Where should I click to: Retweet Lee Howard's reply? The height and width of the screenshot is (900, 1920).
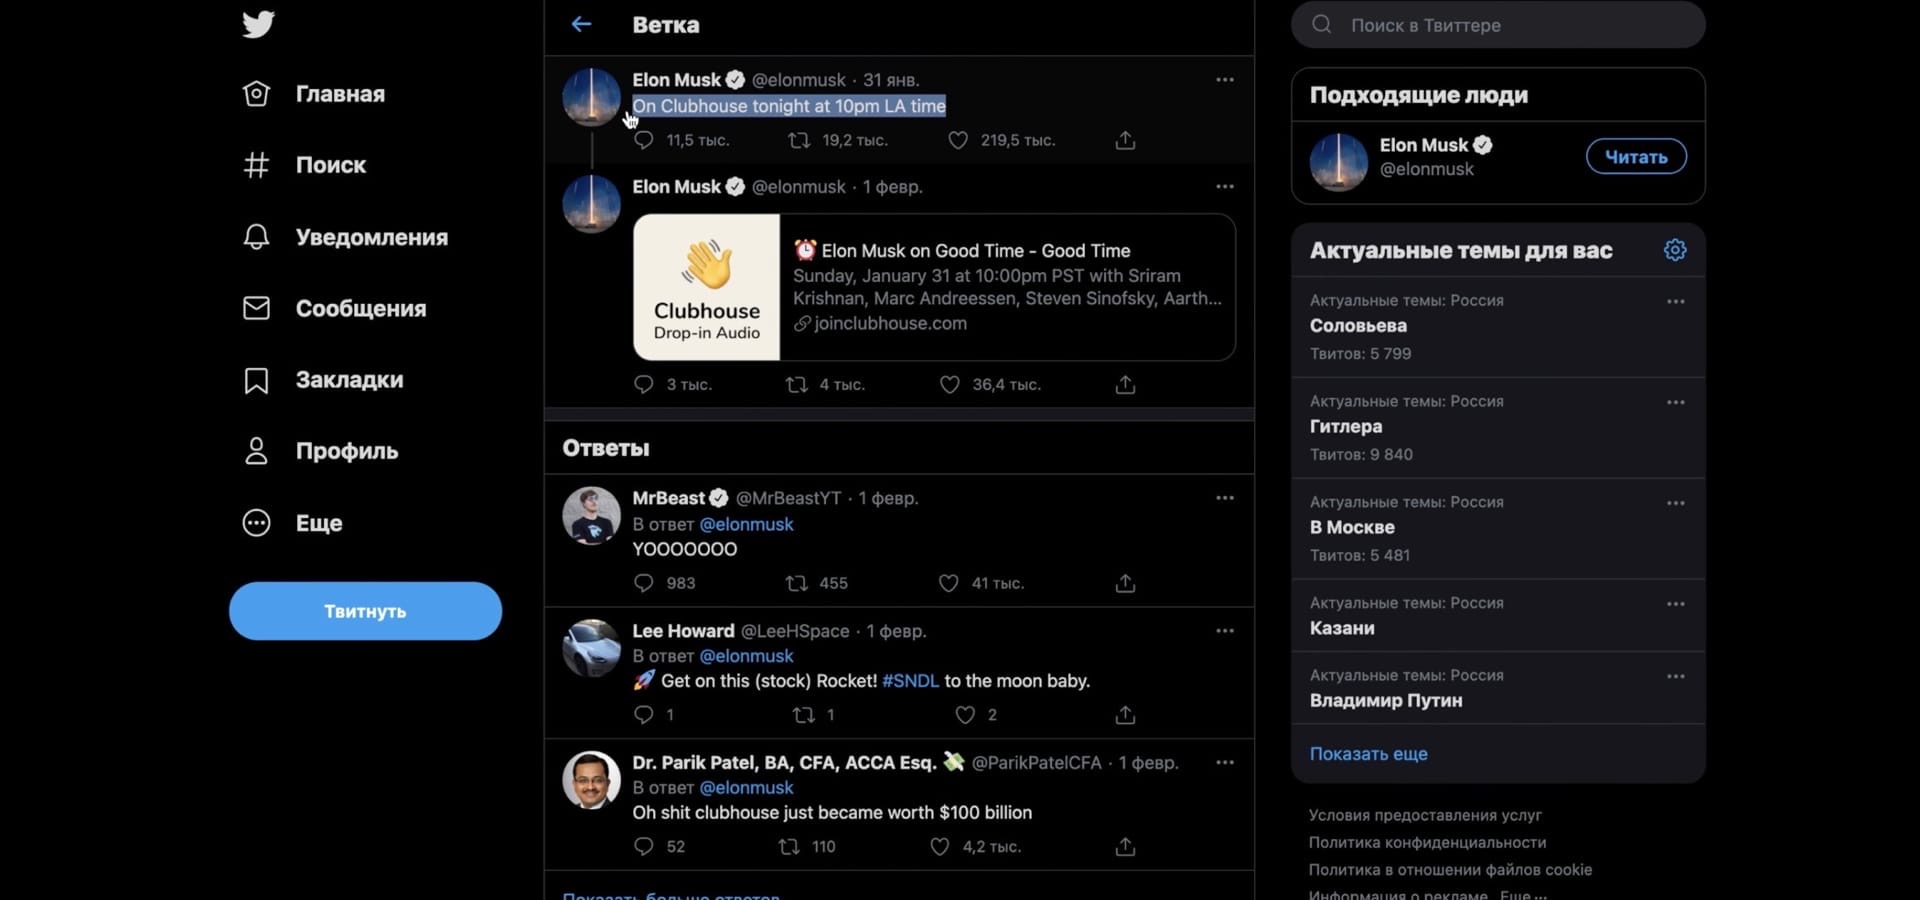point(803,715)
